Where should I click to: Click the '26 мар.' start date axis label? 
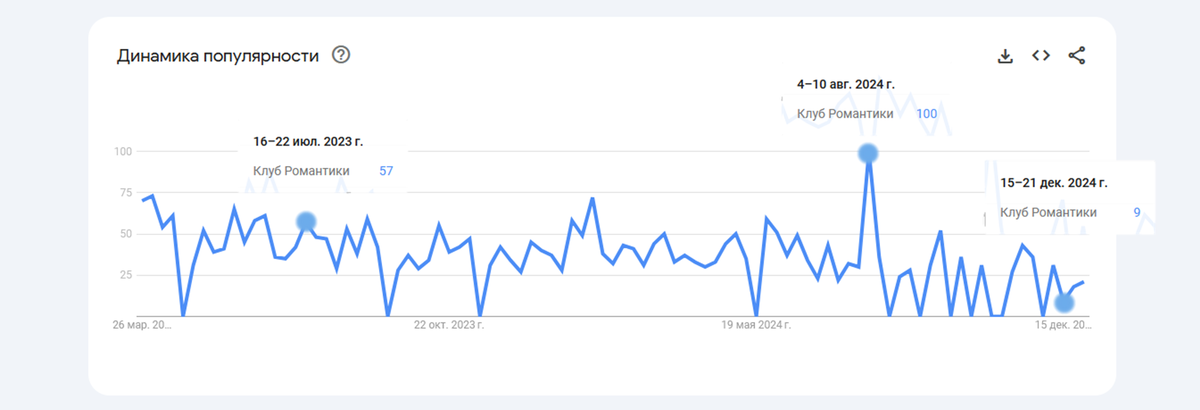pyautogui.click(x=143, y=325)
